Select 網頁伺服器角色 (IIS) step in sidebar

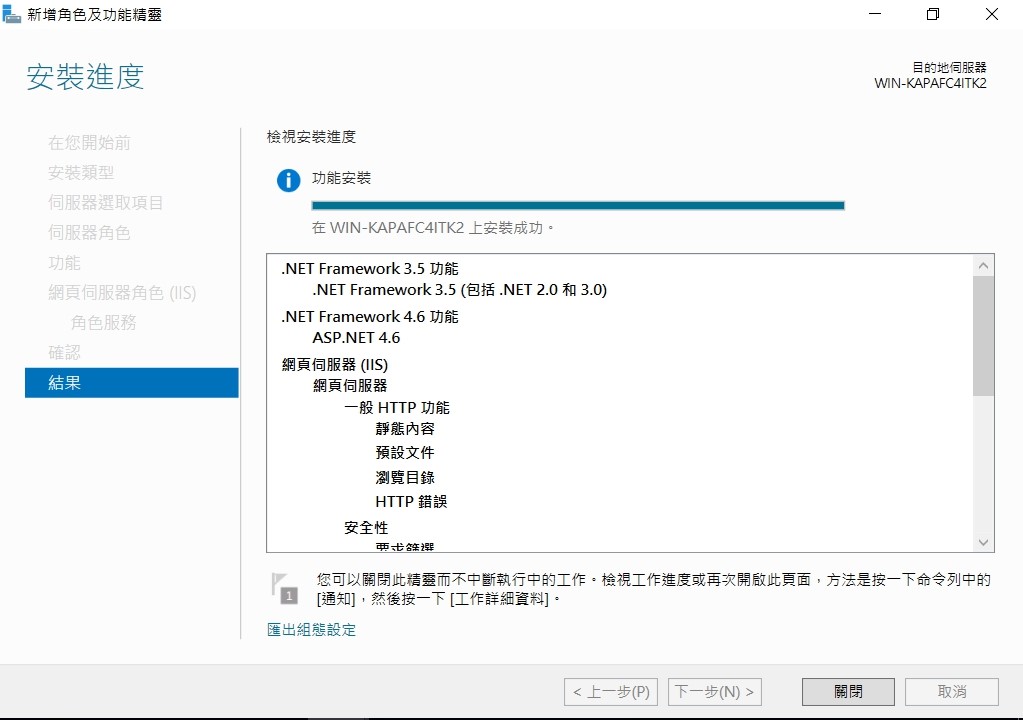pos(122,293)
